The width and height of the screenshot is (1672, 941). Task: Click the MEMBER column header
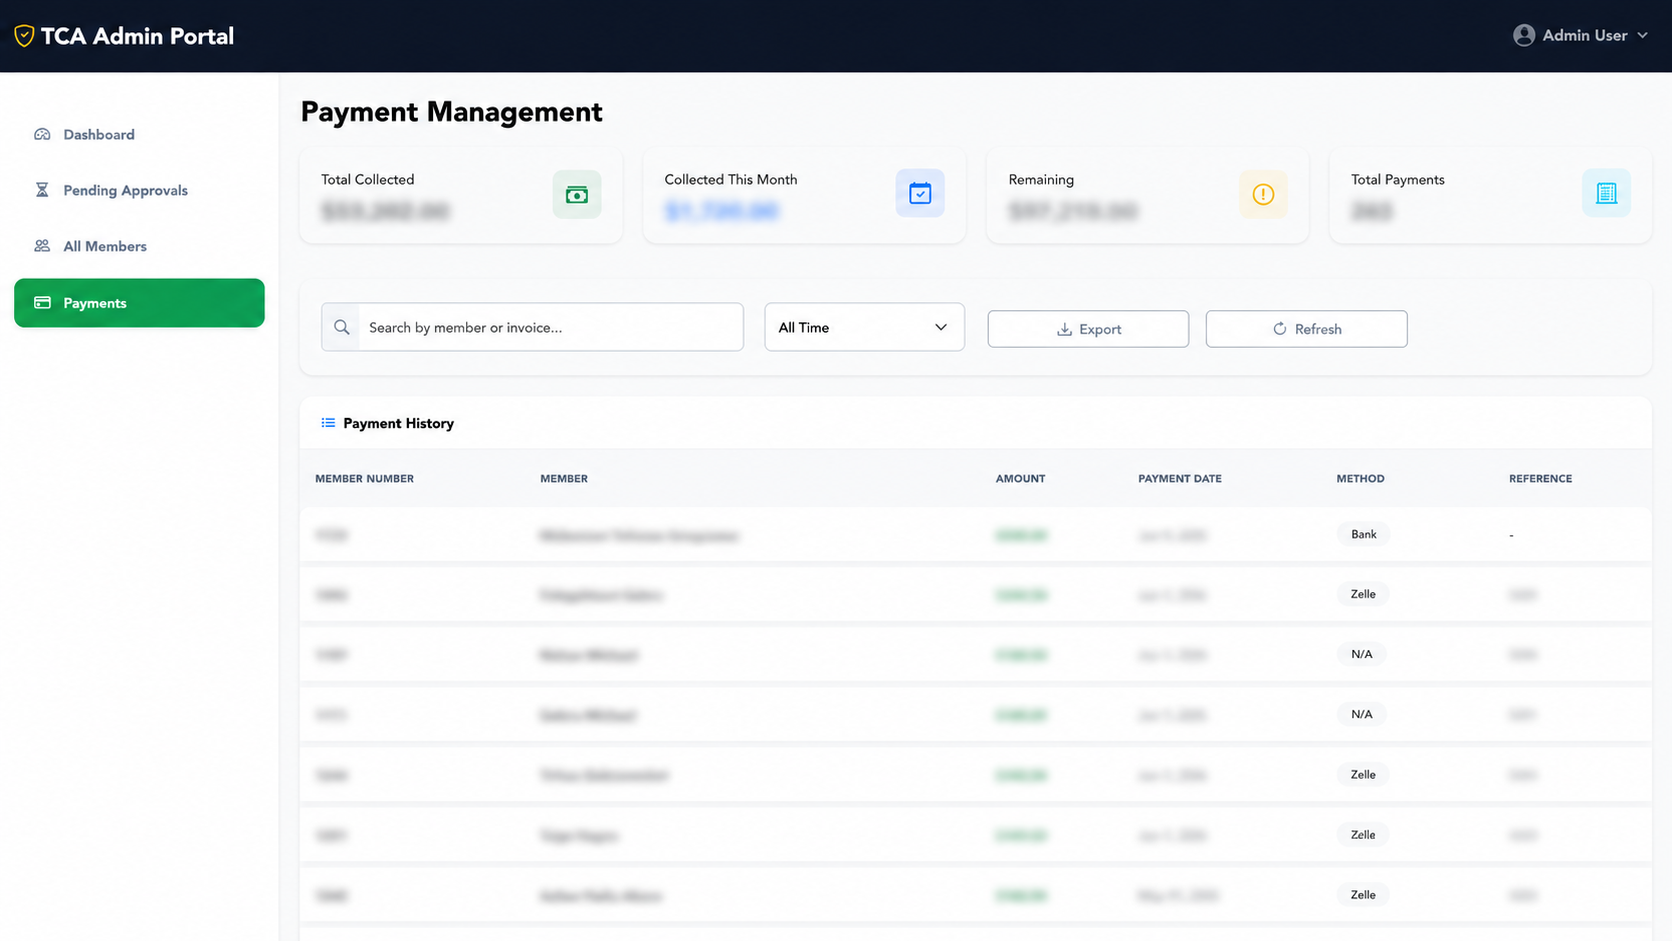[x=564, y=479]
